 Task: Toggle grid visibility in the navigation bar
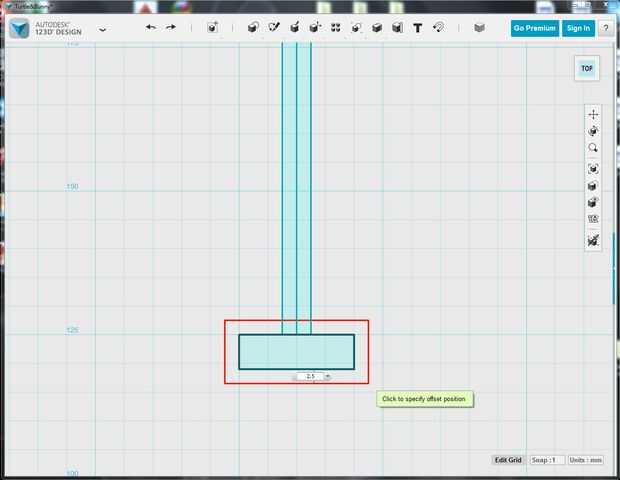click(x=593, y=219)
